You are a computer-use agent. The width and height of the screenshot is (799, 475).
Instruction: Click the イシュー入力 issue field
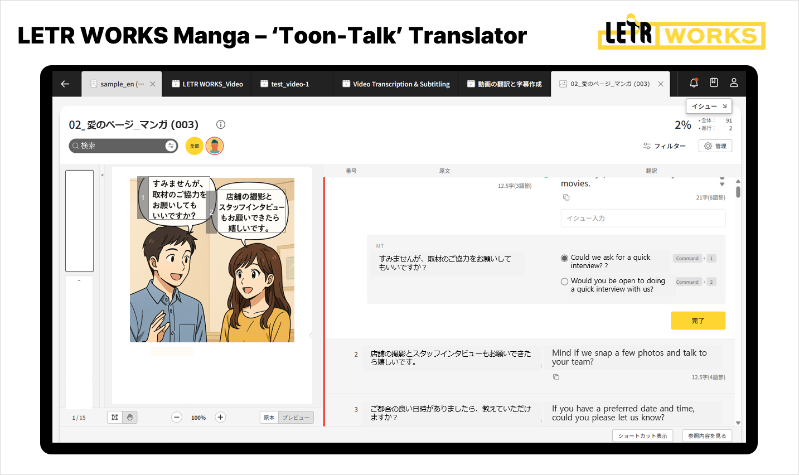[643, 218]
